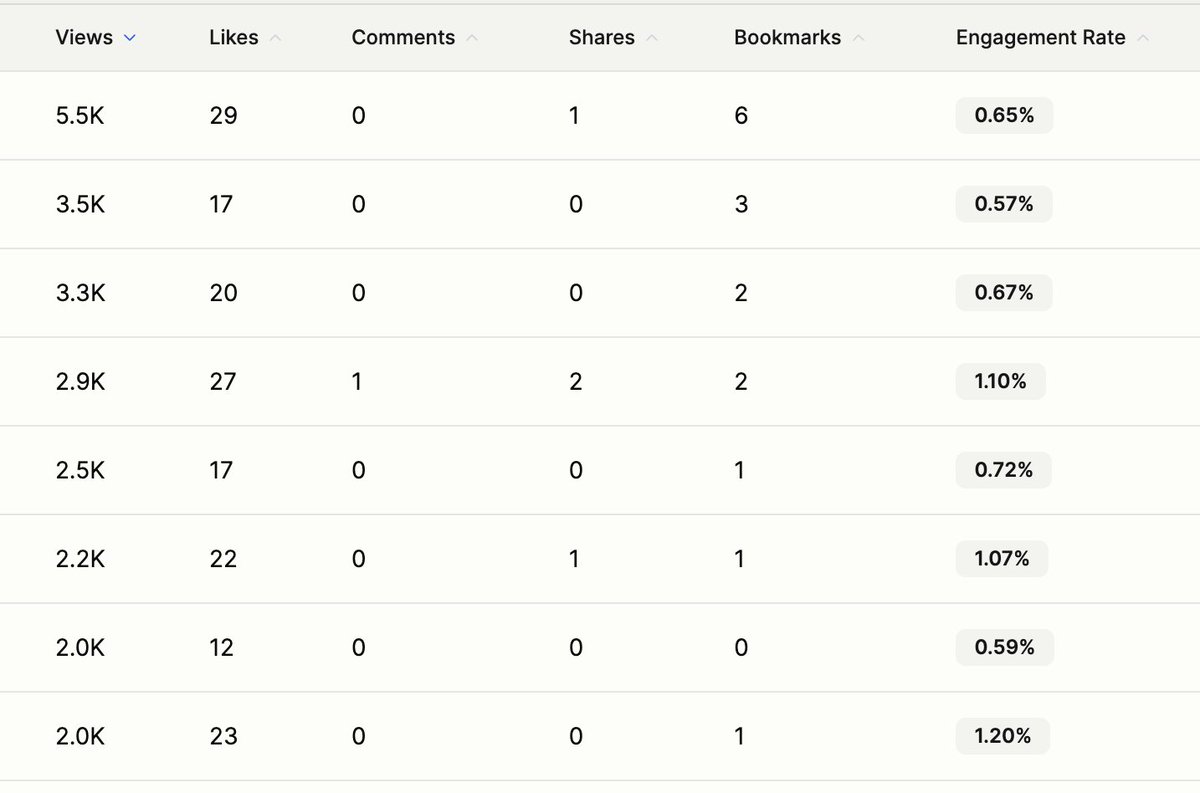Click the Engagement Rate sort arrow icon
This screenshot has height=793, width=1200.
(x=1143, y=38)
